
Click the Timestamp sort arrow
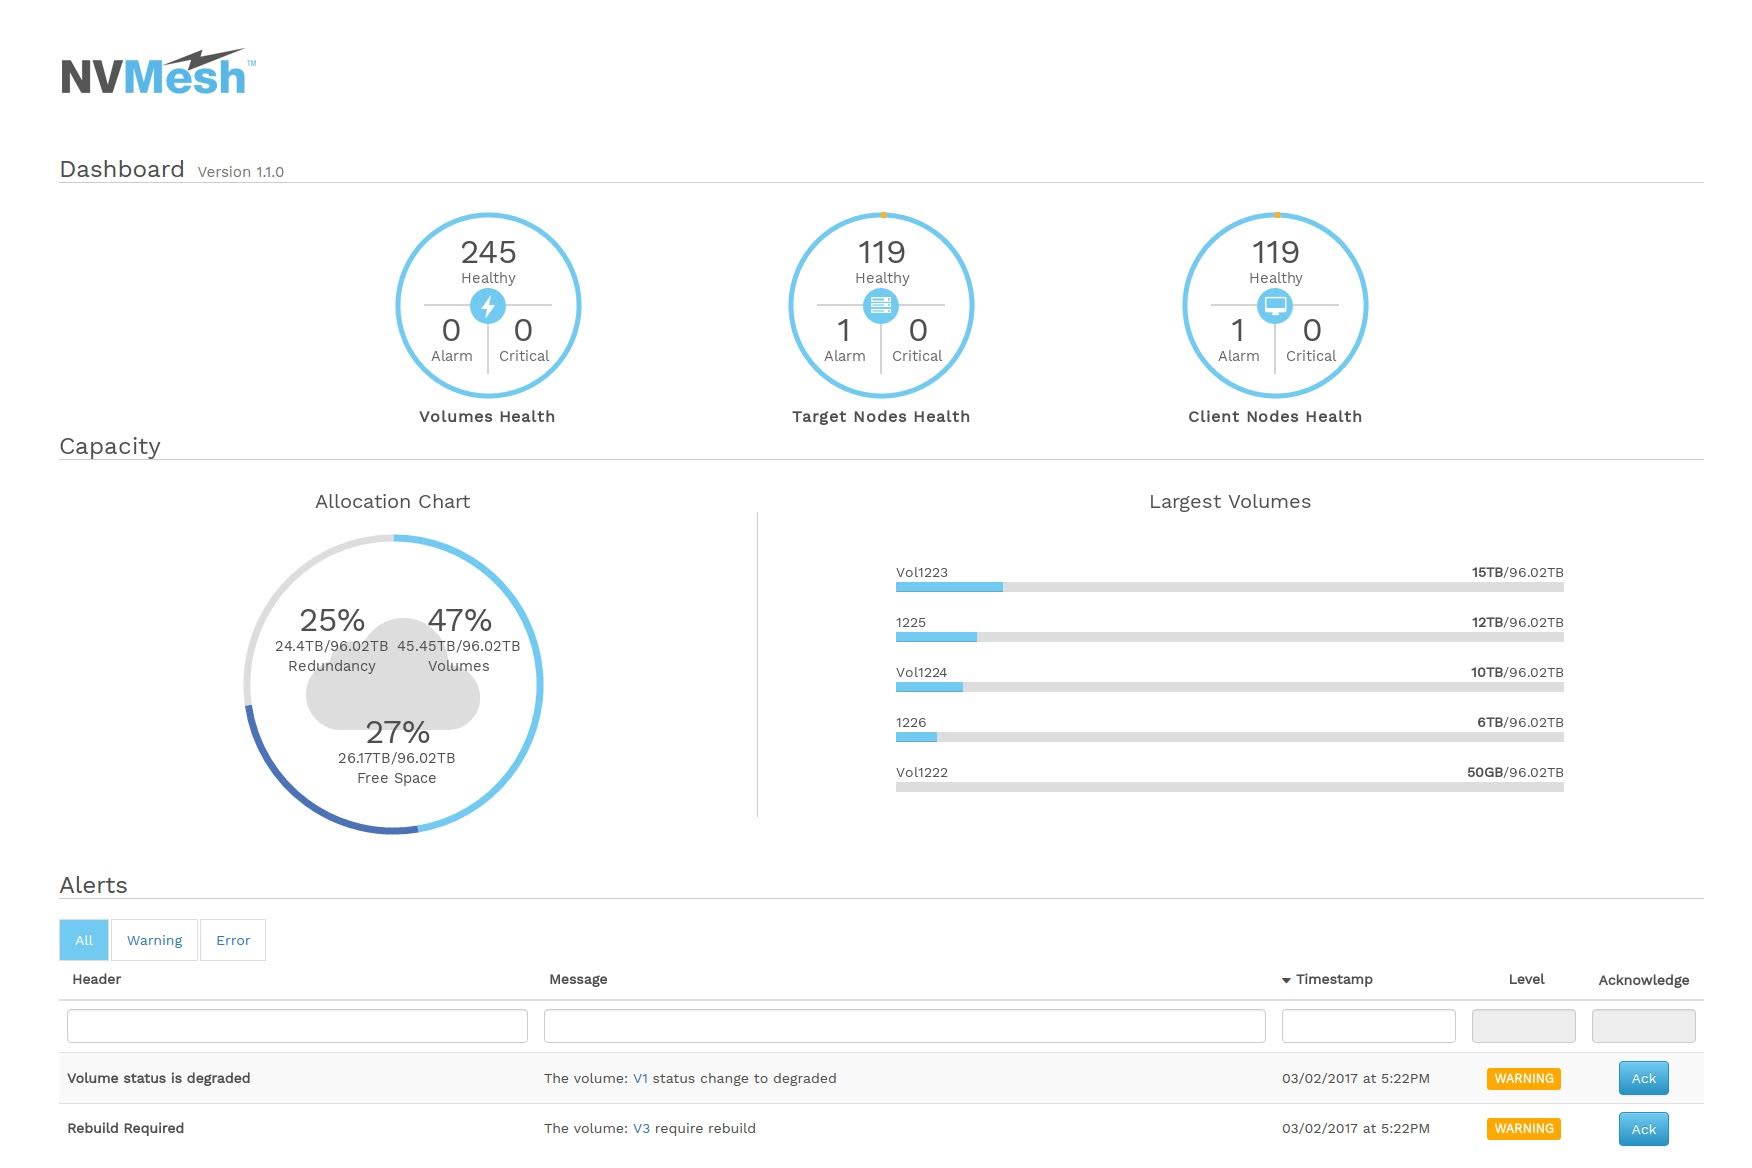(x=1286, y=980)
